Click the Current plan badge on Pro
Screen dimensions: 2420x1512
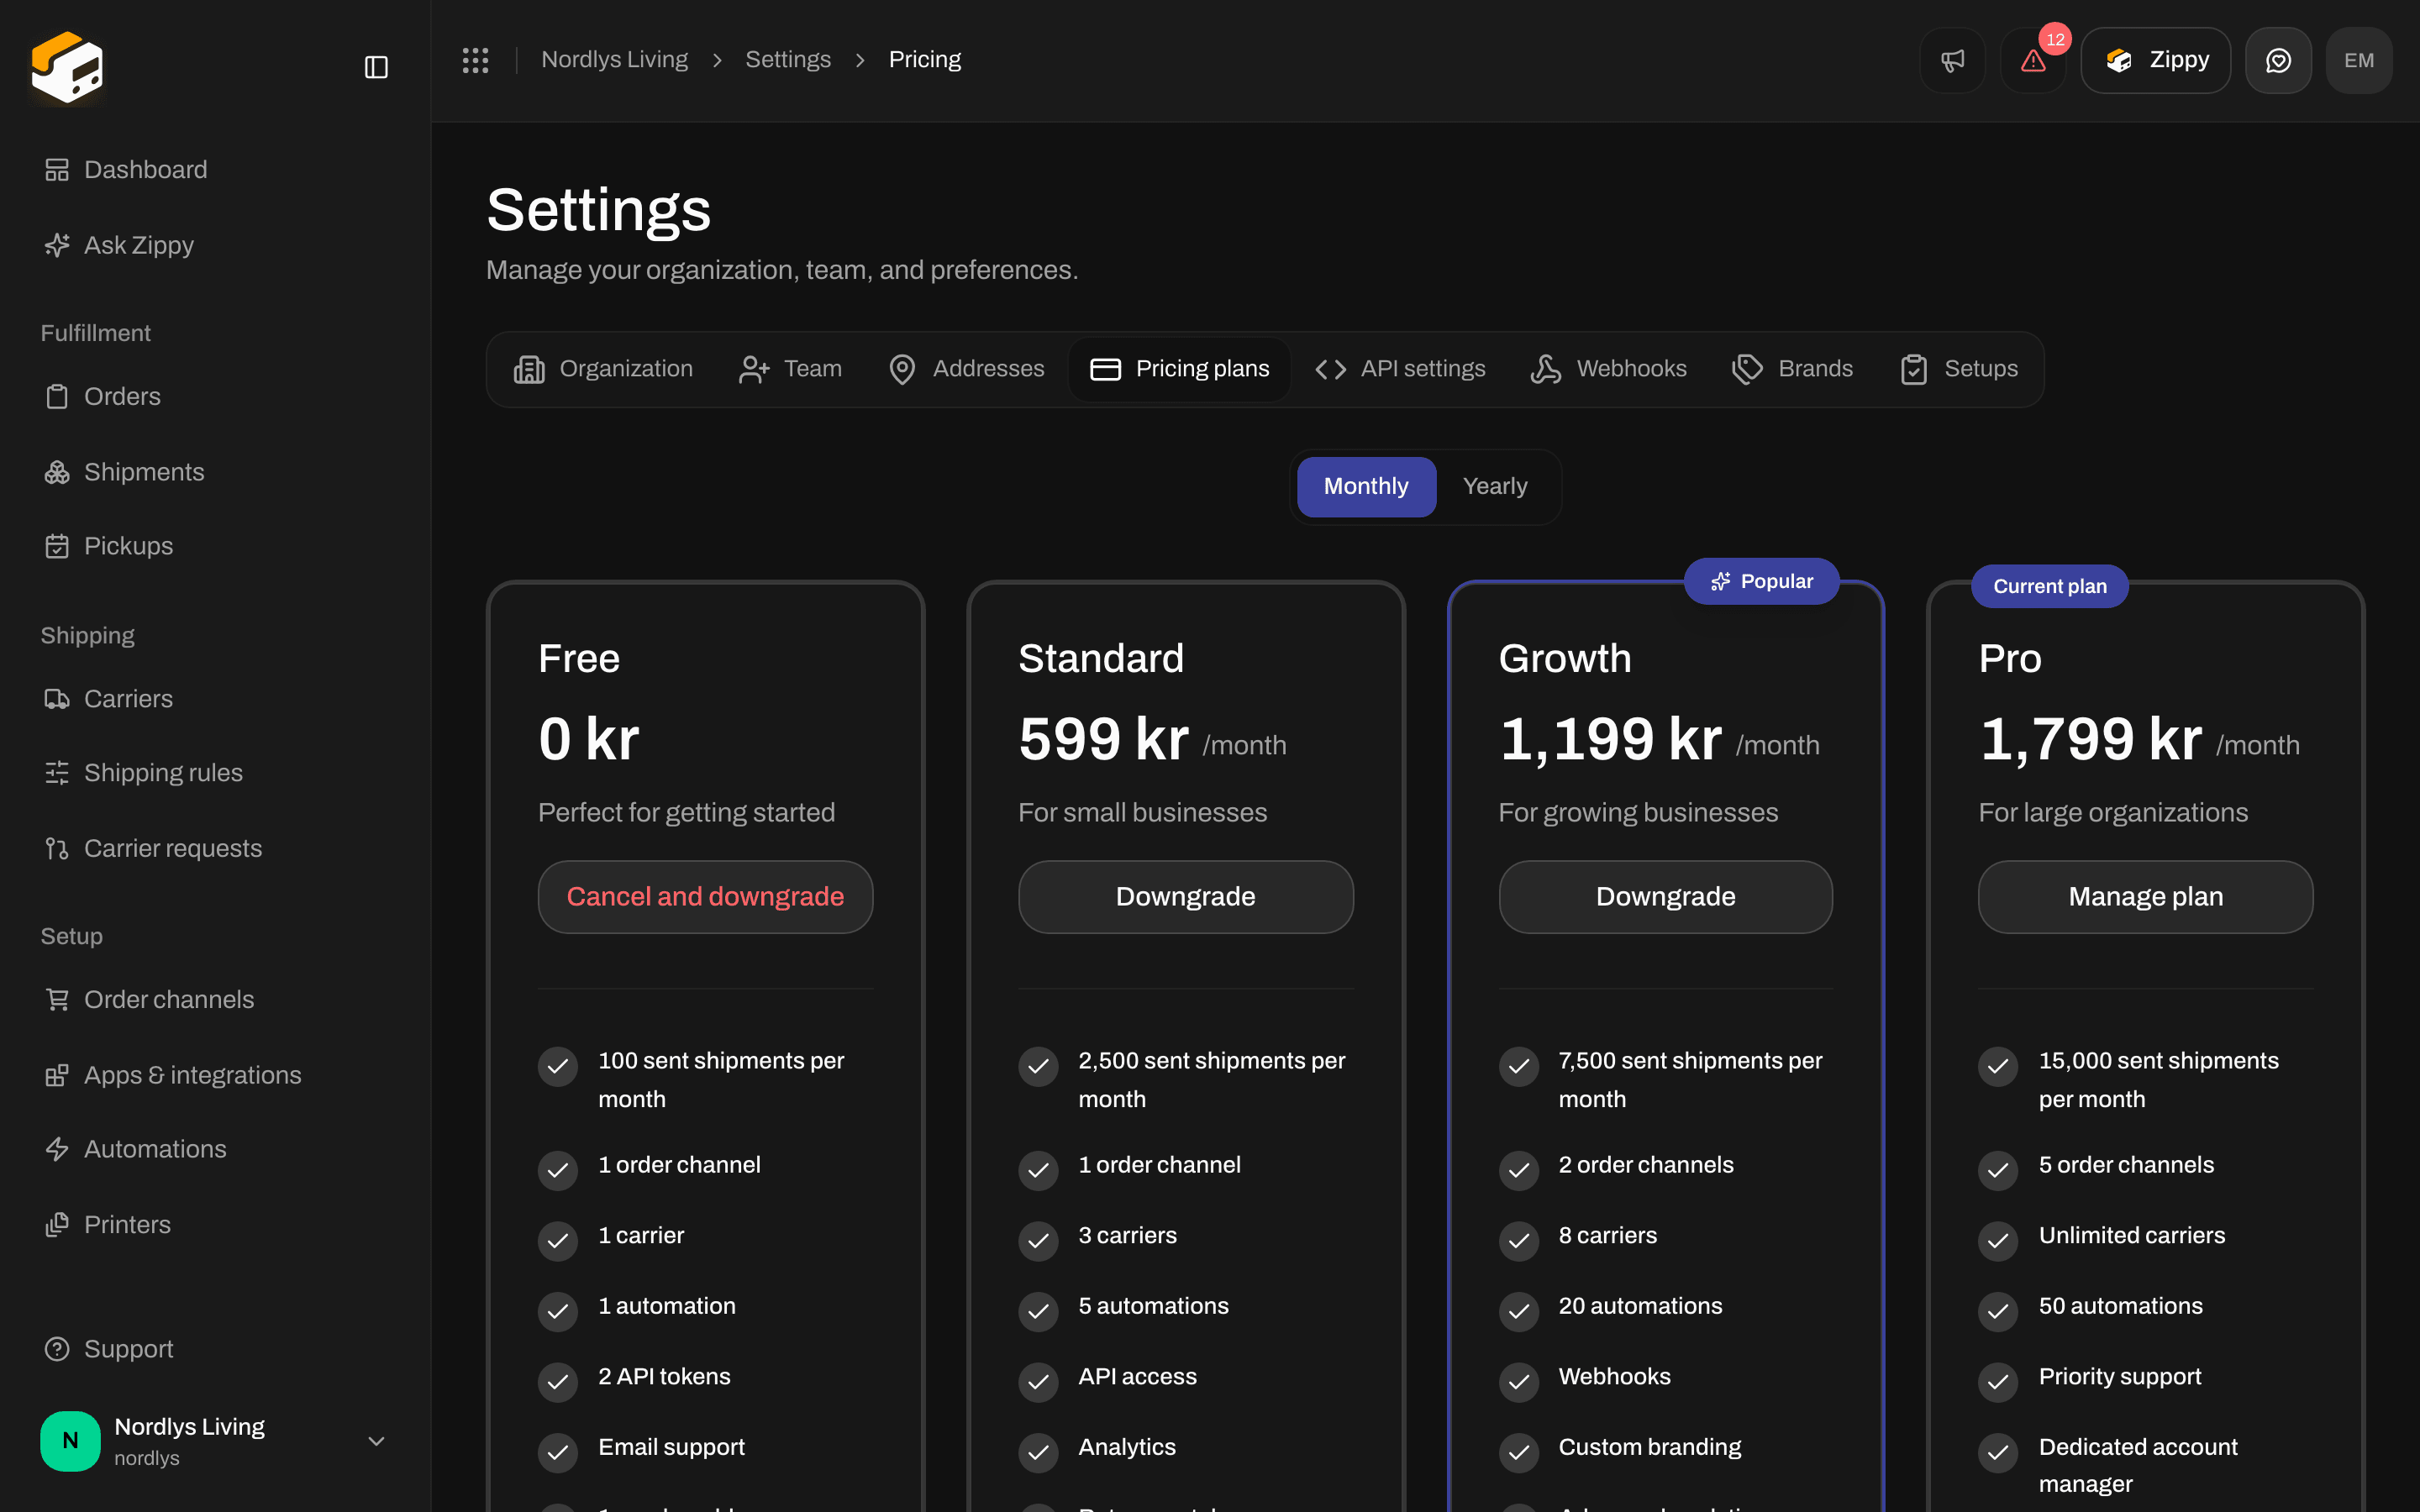click(2049, 586)
